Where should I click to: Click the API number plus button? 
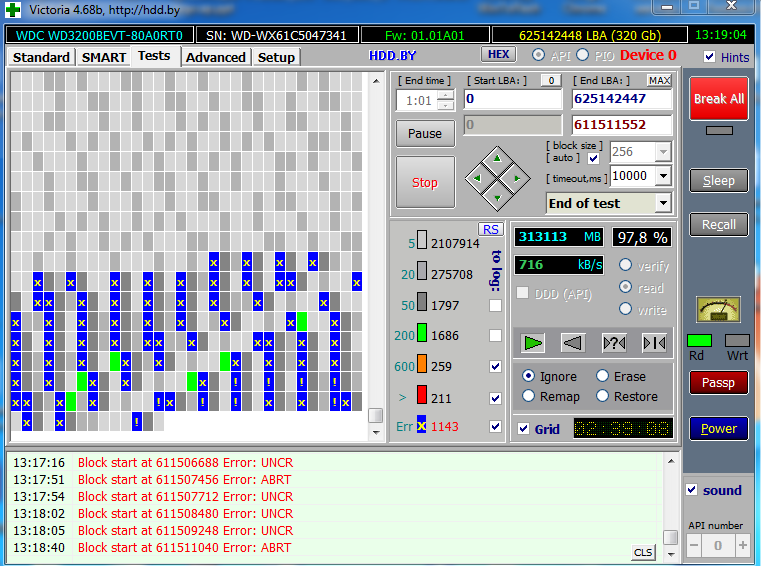[x=743, y=546]
